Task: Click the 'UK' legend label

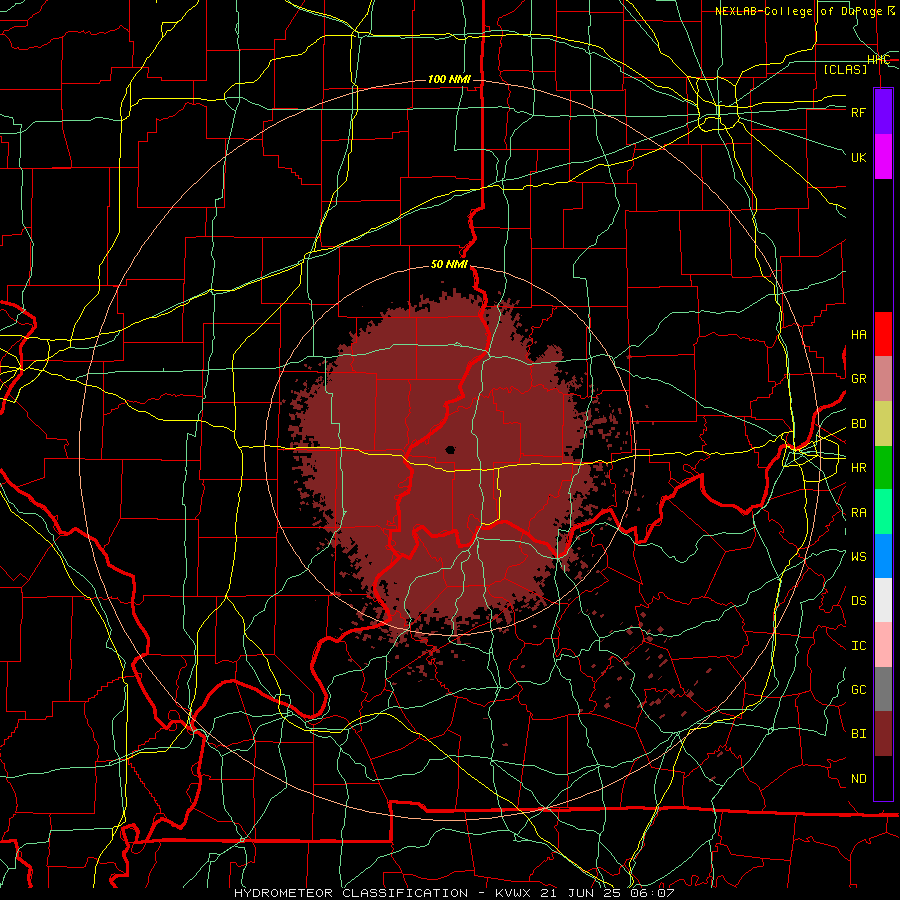Action: (858, 157)
